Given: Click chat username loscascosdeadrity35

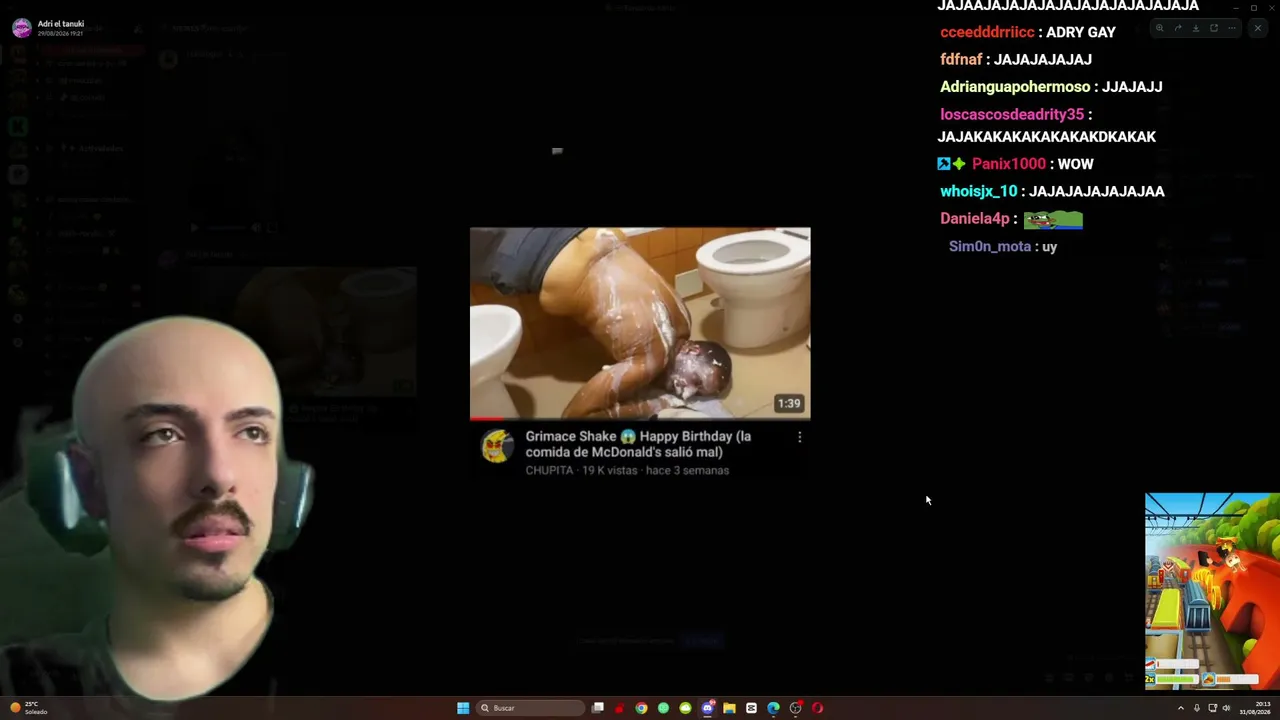Looking at the screenshot, I should 1012,114.
